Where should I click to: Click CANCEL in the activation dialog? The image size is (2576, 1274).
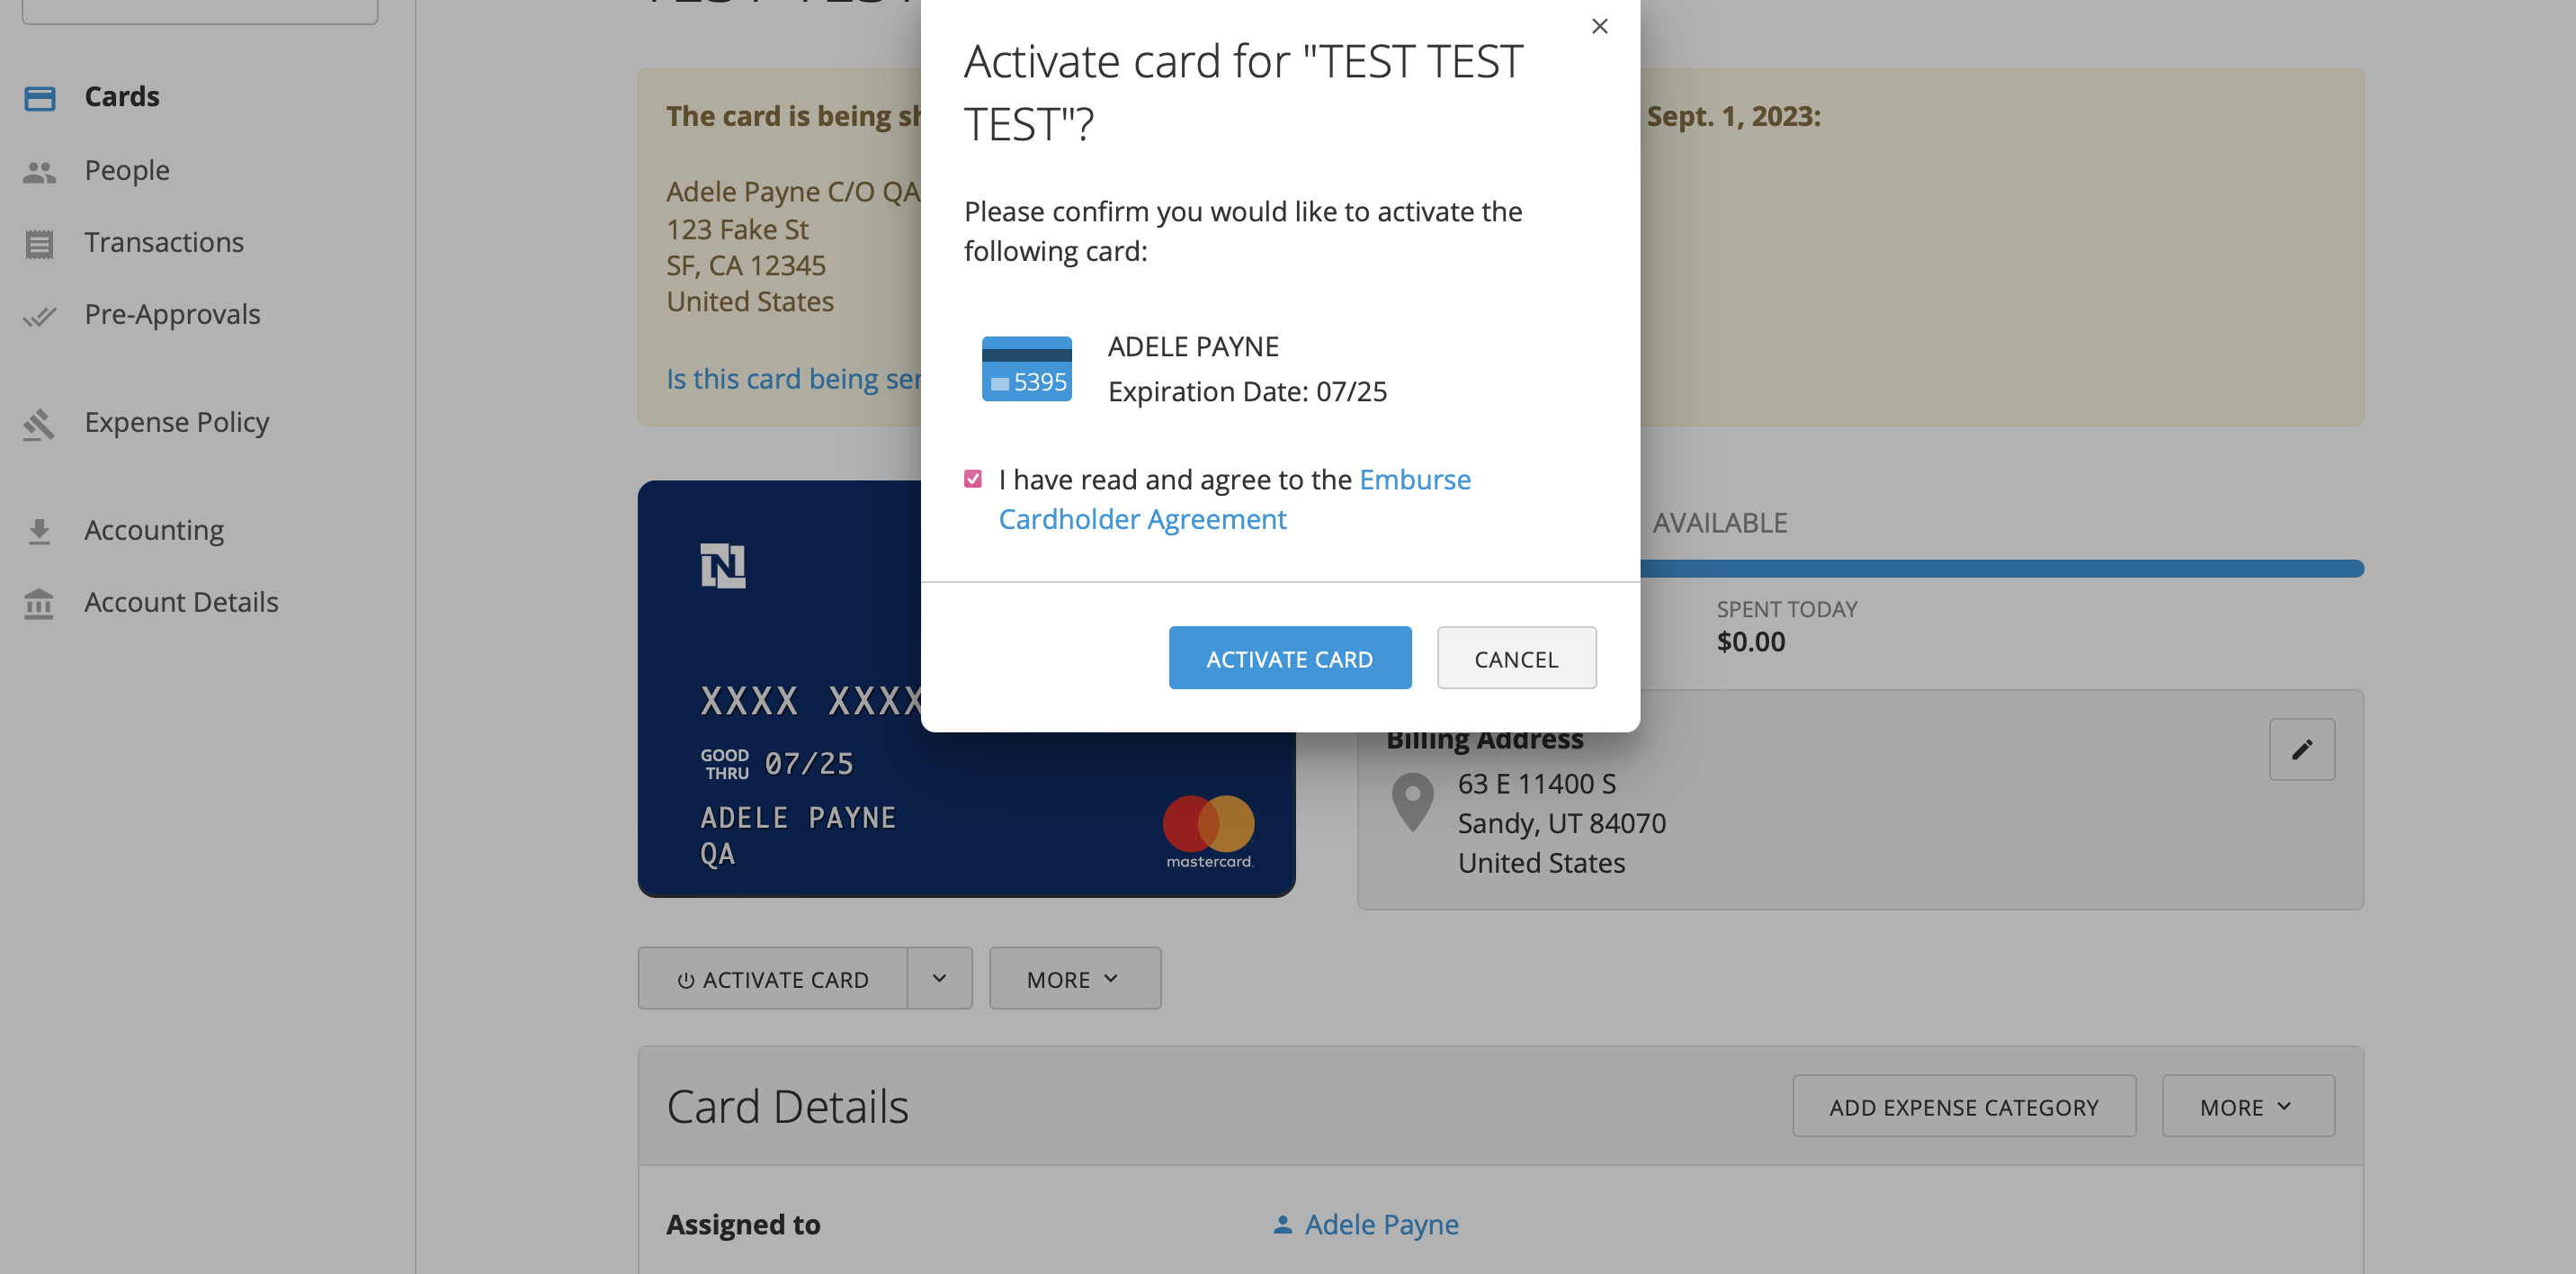(1516, 658)
